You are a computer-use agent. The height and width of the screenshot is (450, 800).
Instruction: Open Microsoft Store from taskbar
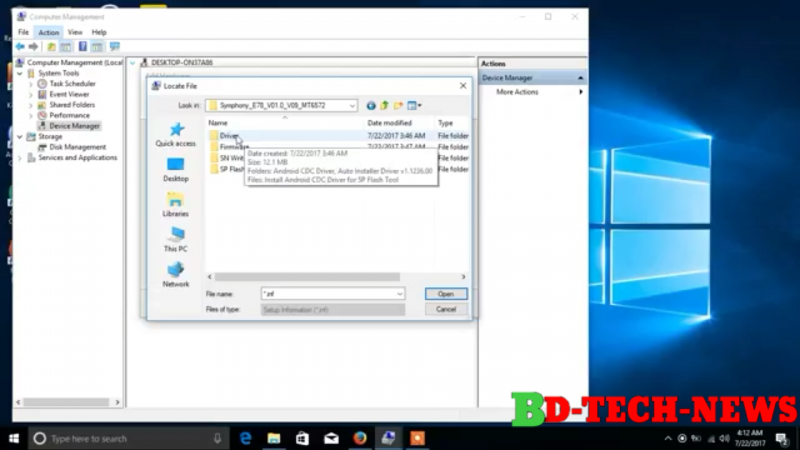[x=303, y=438]
